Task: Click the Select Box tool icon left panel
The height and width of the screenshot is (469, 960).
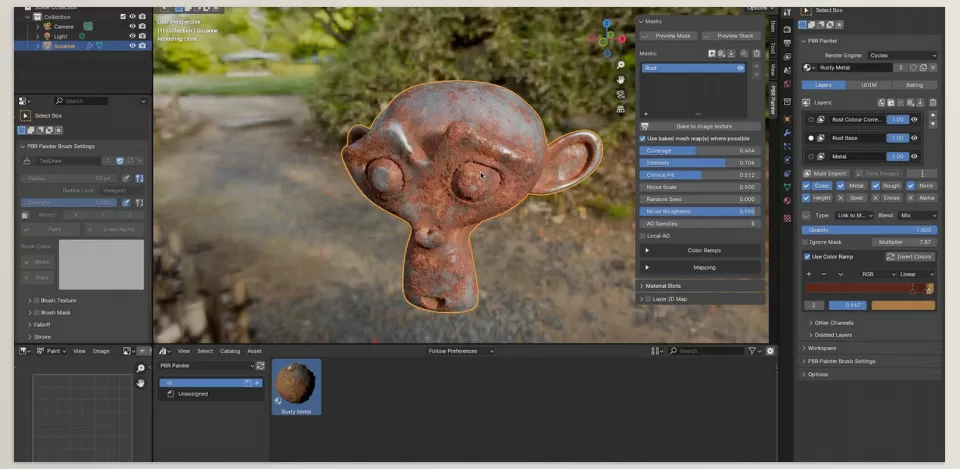Action: point(26,116)
